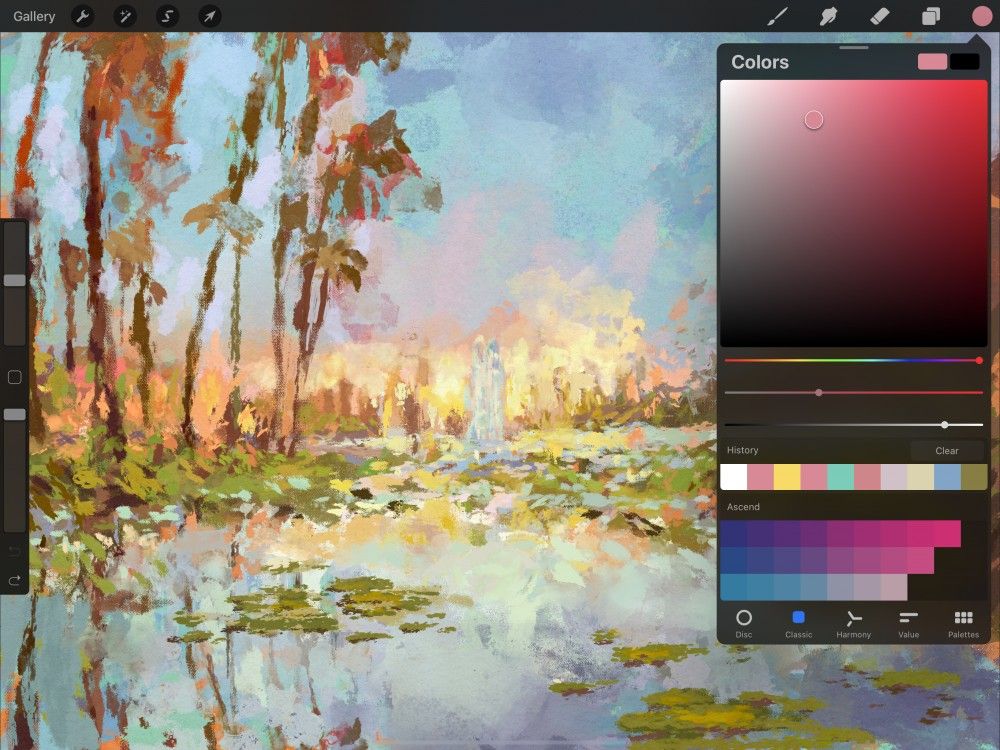Image resolution: width=1000 pixels, height=750 pixels.
Task: Tap the sidebar Modify button
Action: (12, 377)
